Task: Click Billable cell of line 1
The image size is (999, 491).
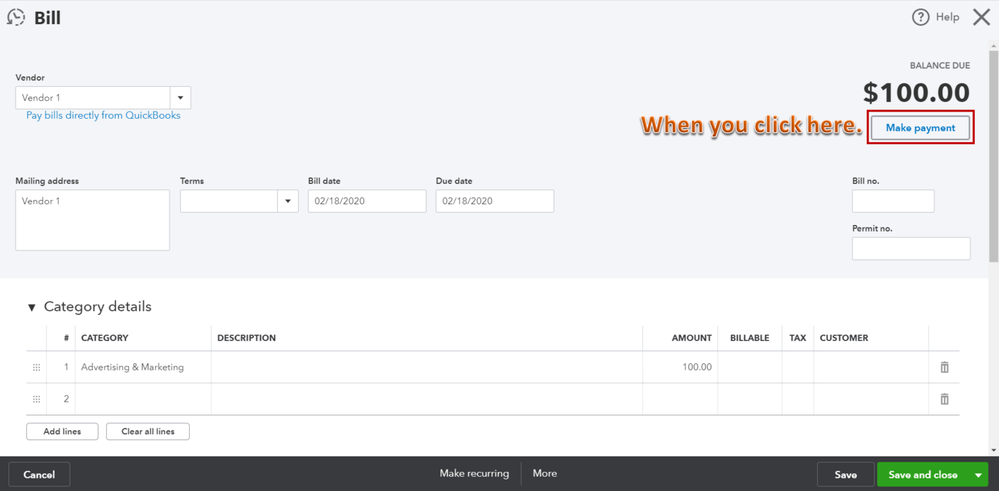Action: tap(750, 367)
